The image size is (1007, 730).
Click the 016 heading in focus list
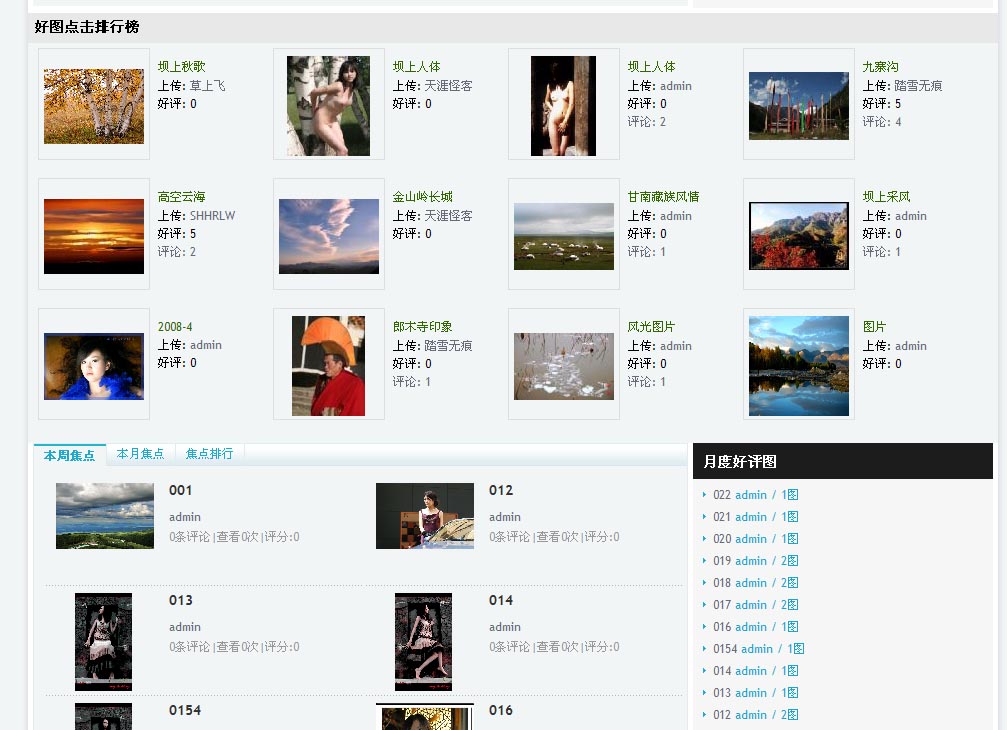(501, 710)
